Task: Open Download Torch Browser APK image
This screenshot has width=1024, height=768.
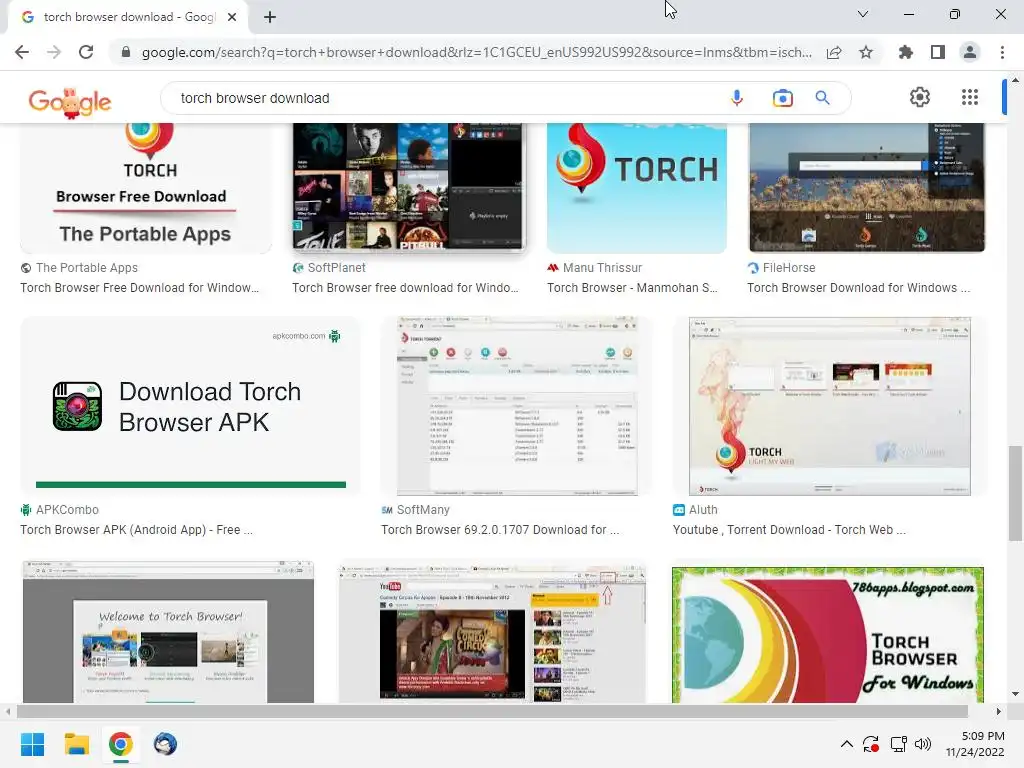Action: [190, 406]
